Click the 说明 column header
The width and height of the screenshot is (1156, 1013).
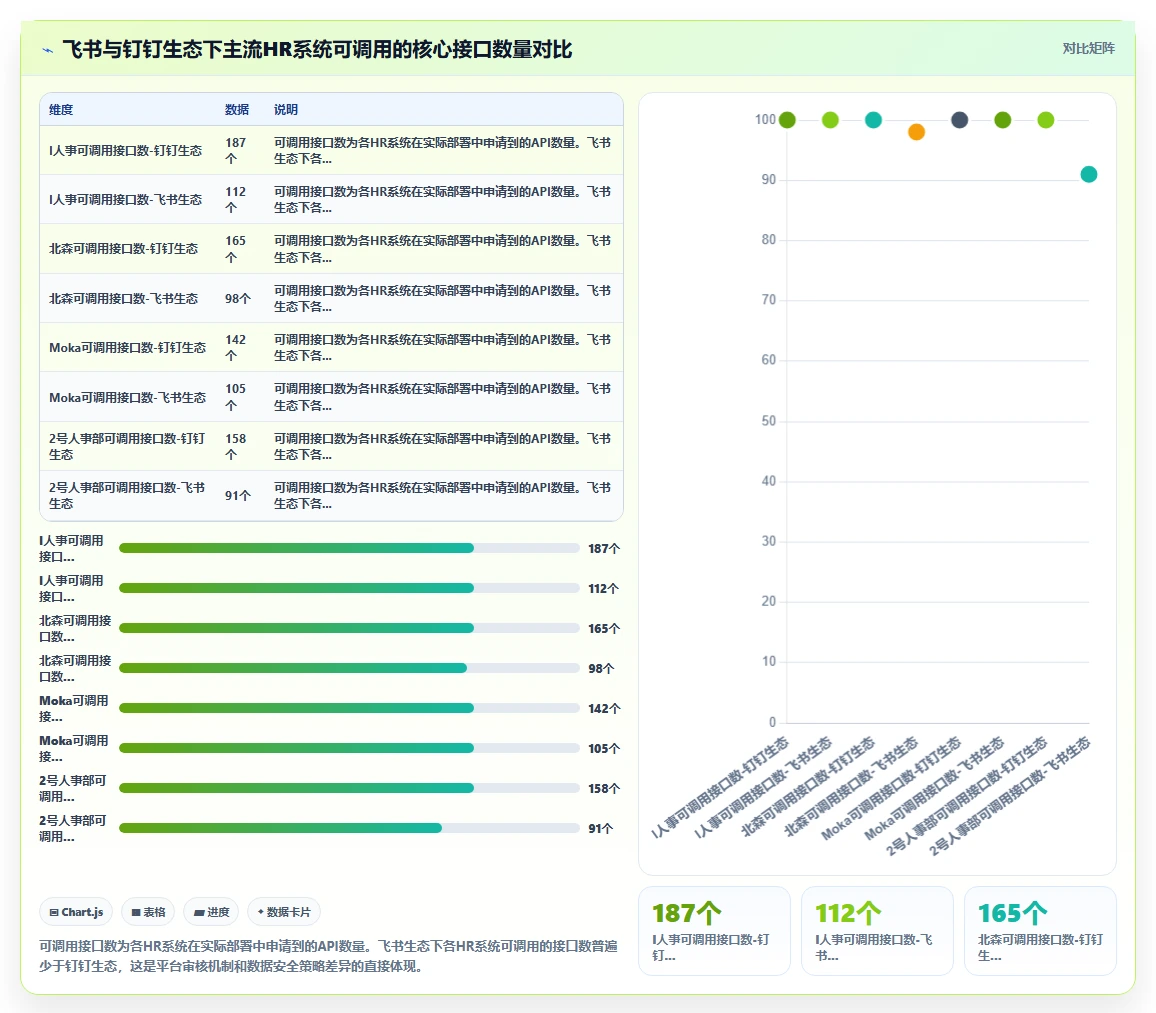286,110
